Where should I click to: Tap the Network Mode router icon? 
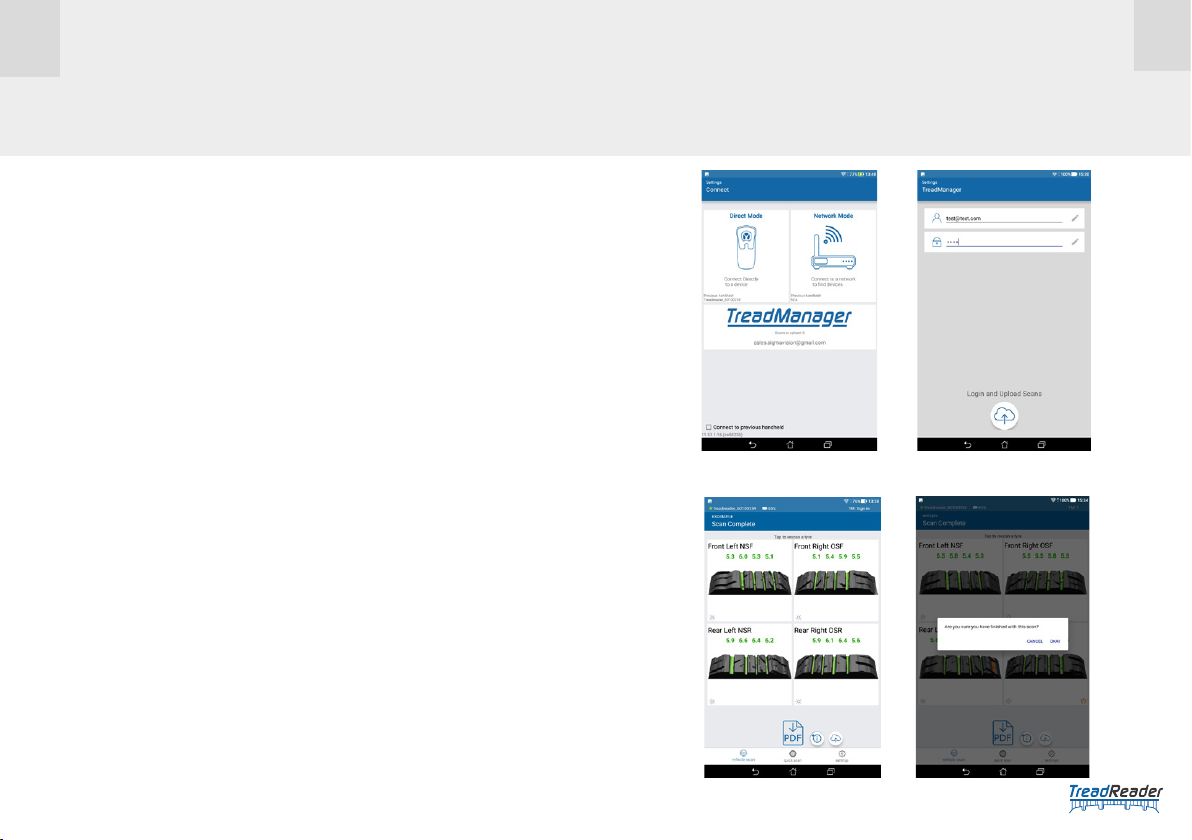[832, 250]
